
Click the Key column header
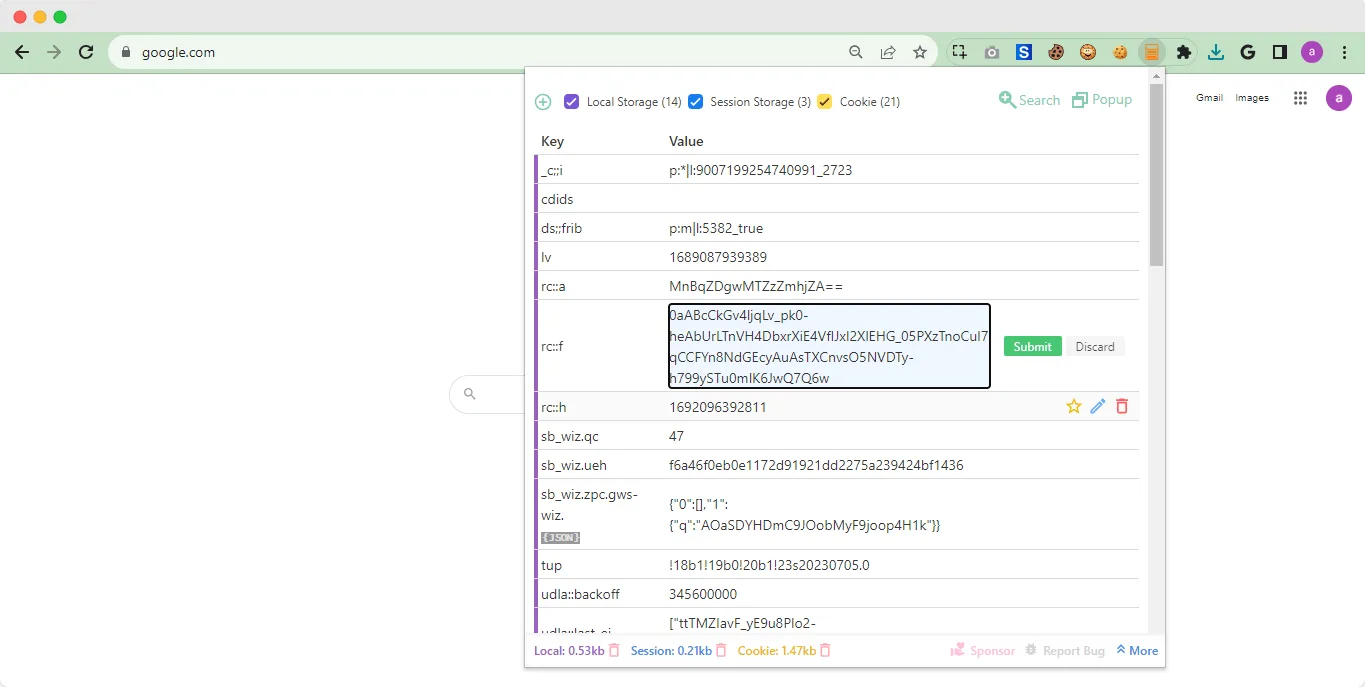pyautogui.click(x=553, y=141)
